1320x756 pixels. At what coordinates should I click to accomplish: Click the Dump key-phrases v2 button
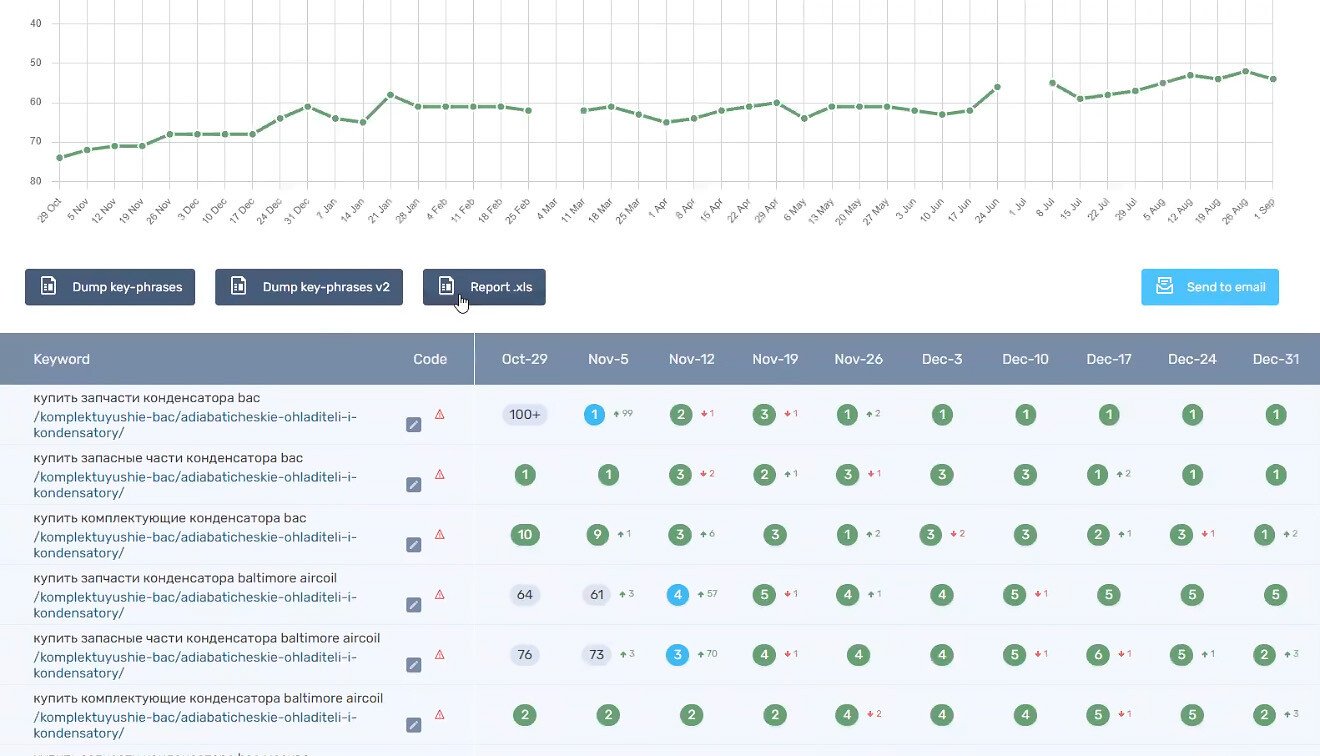309,287
